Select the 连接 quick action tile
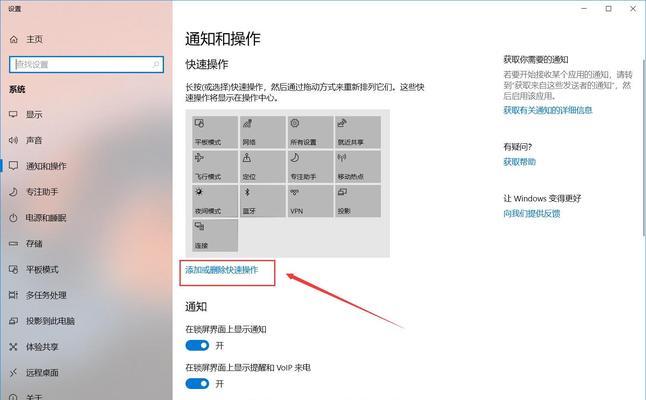646x400 pixels. pyautogui.click(x=215, y=235)
